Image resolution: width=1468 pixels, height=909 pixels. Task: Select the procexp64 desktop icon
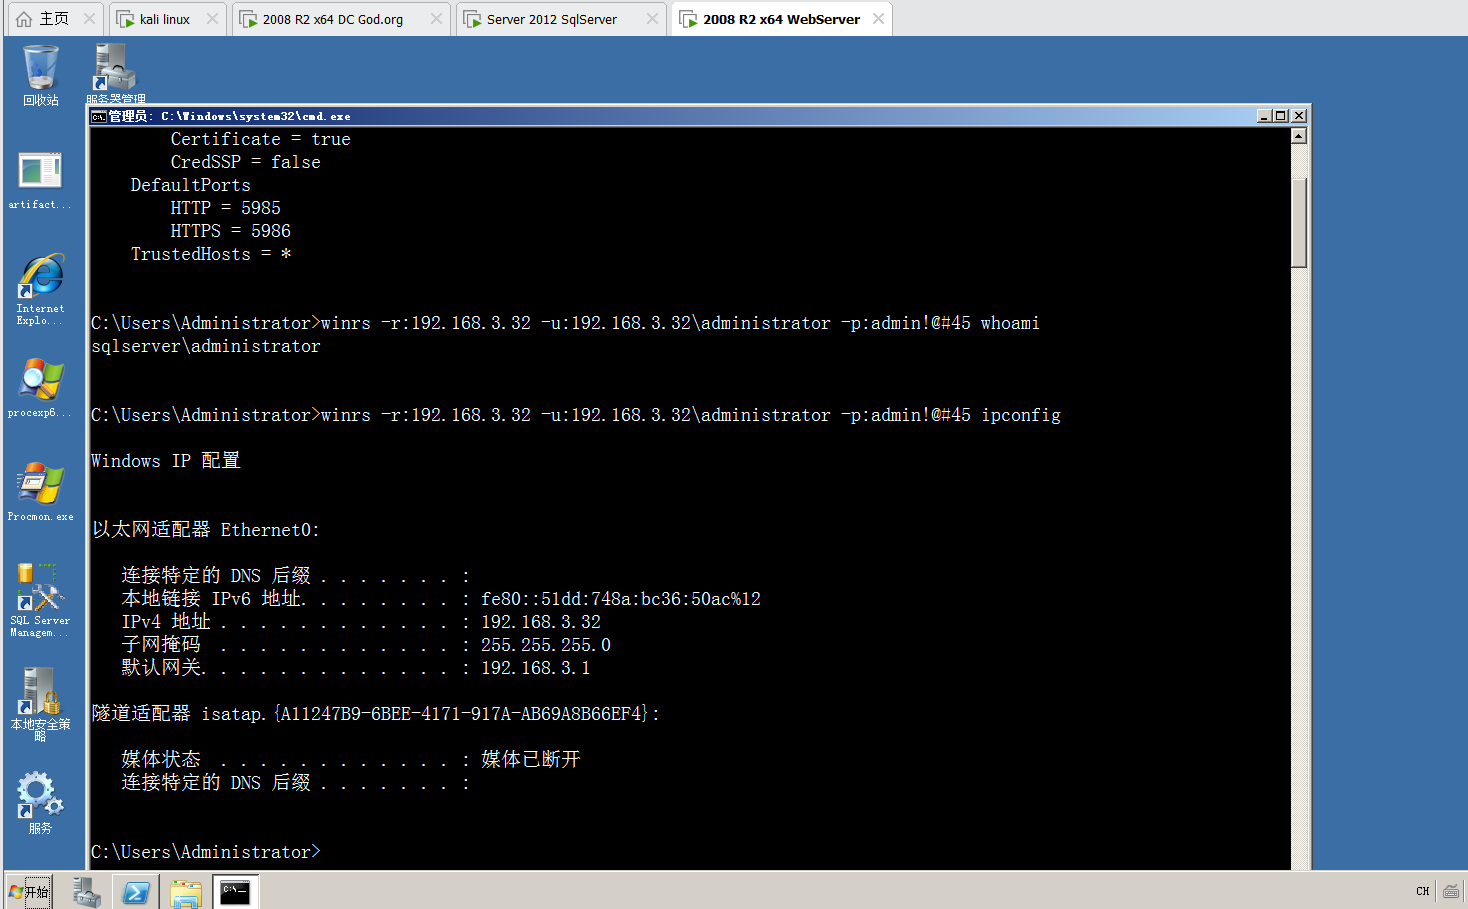pyautogui.click(x=40, y=388)
